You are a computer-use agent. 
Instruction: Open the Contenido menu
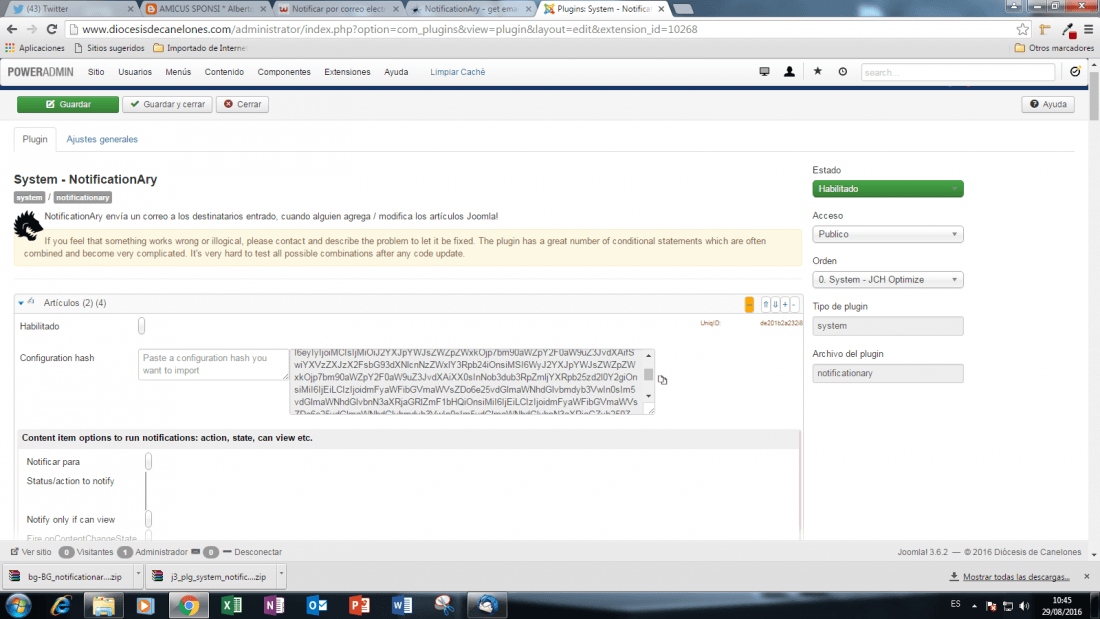point(224,72)
